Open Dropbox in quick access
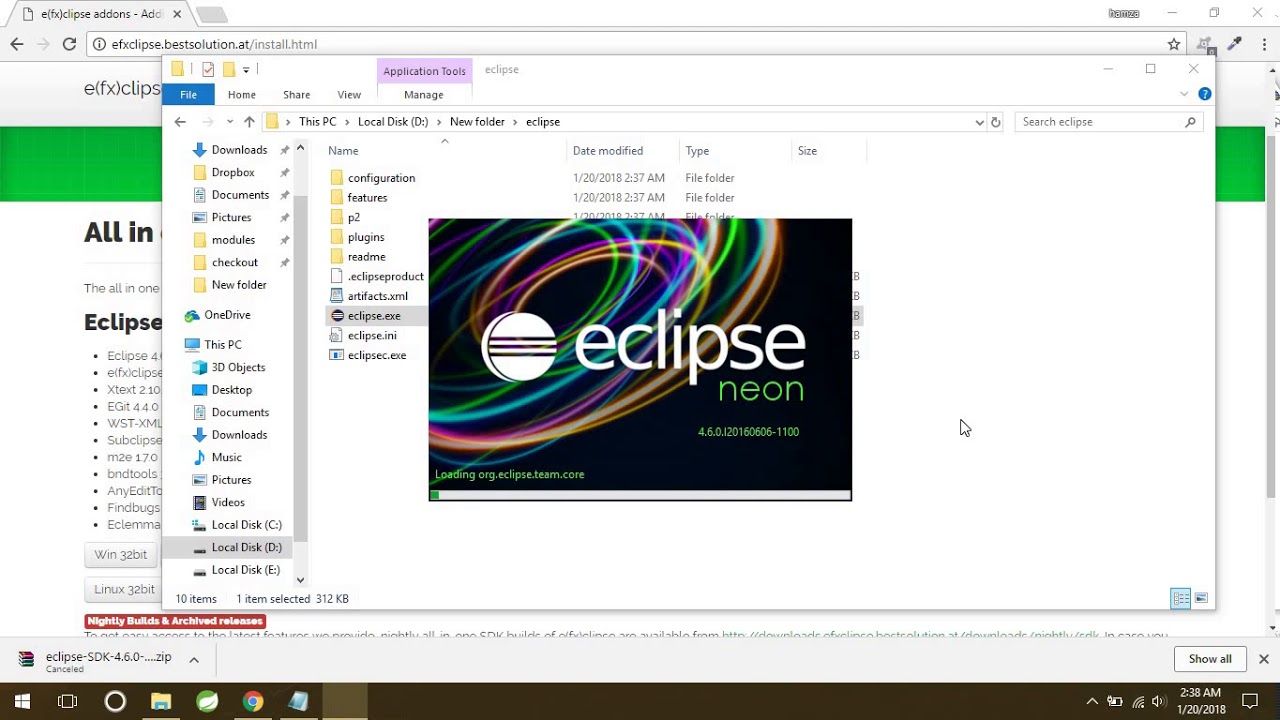The image size is (1280, 720). [x=233, y=173]
